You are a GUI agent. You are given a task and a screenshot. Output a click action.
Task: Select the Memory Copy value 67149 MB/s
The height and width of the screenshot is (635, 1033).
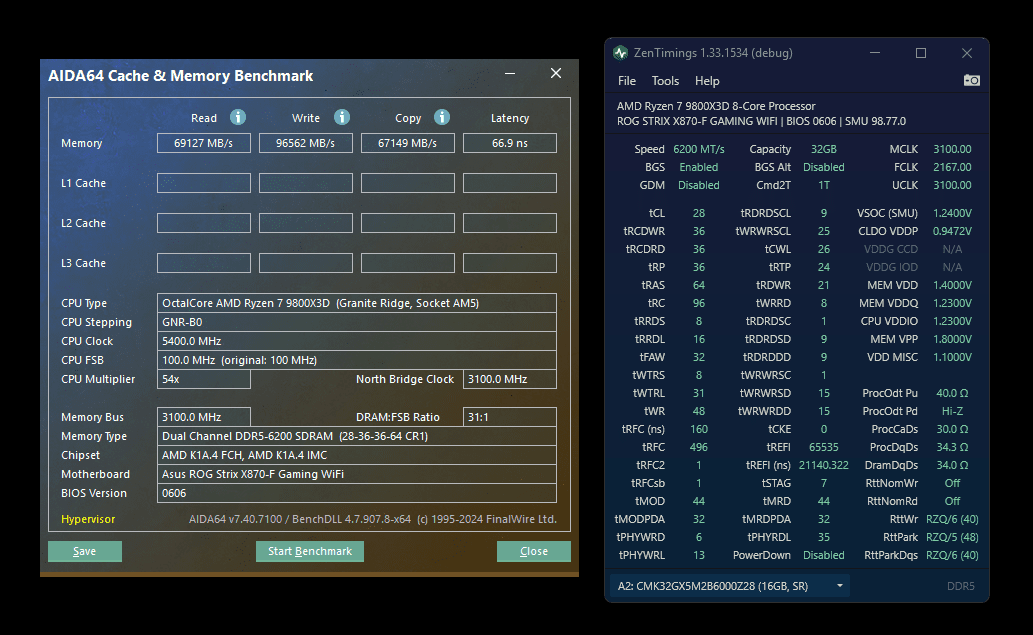(x=408, y=143)
